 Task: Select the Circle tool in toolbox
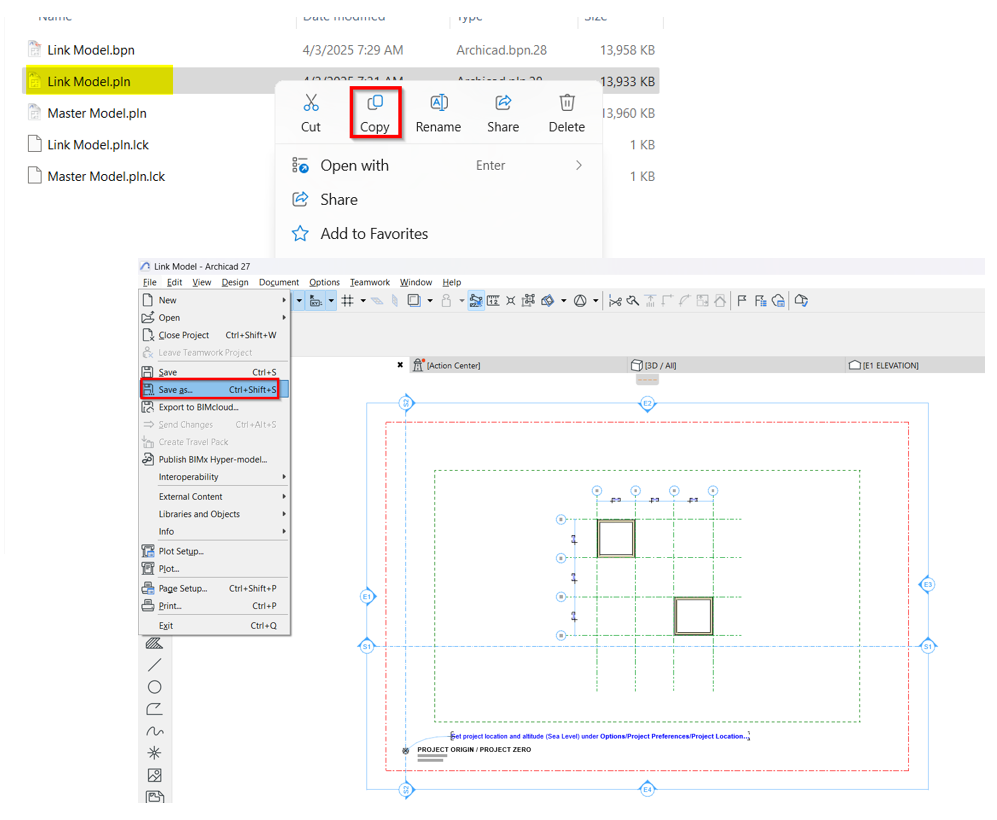(155, 687)
